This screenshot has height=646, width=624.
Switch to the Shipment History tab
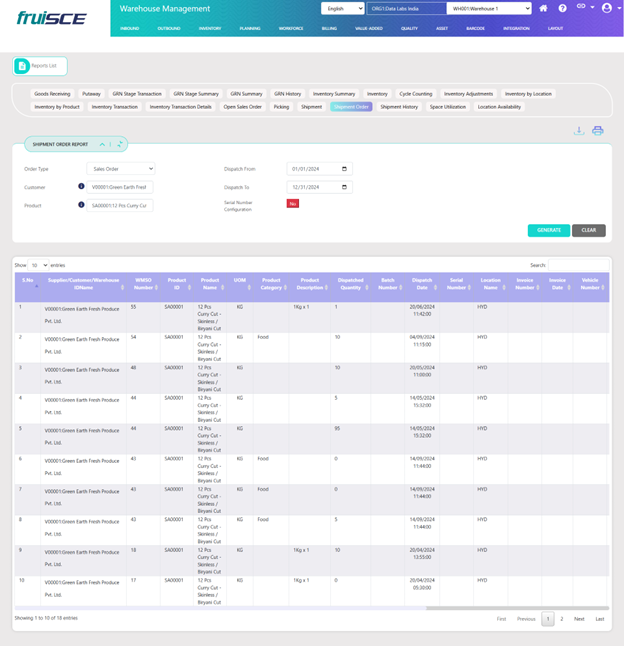click(399, 106)
